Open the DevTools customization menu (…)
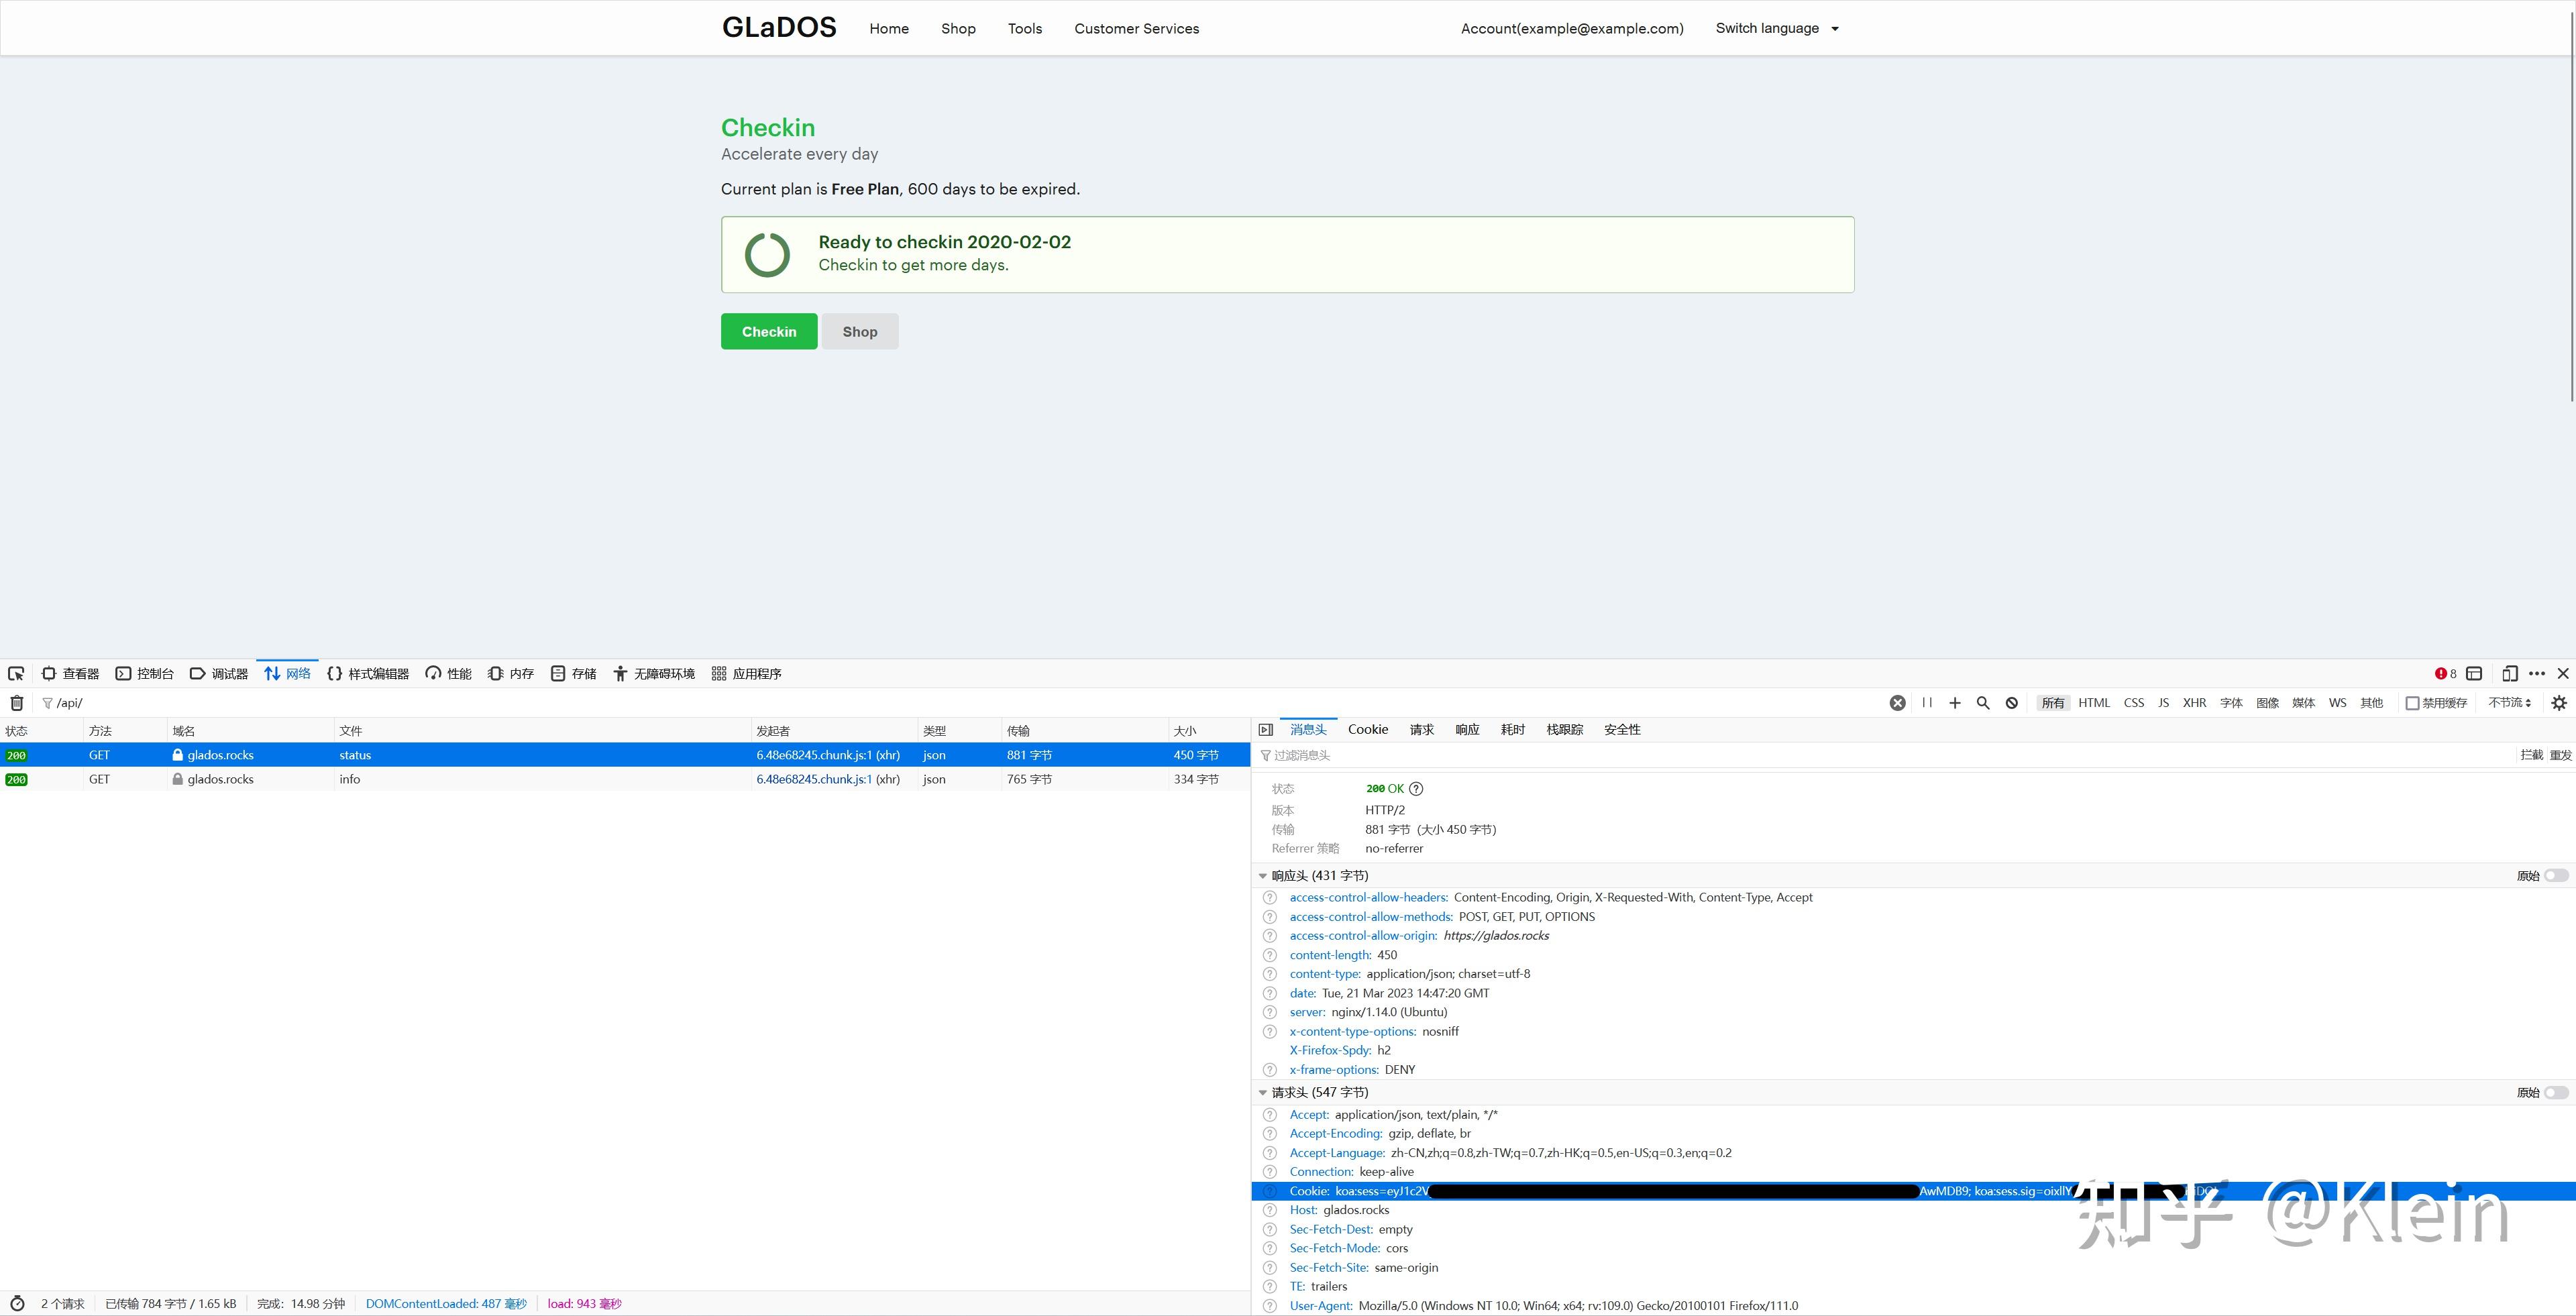Image resolution: width=2576 pixels, height=1316 pixels. 2537,673
